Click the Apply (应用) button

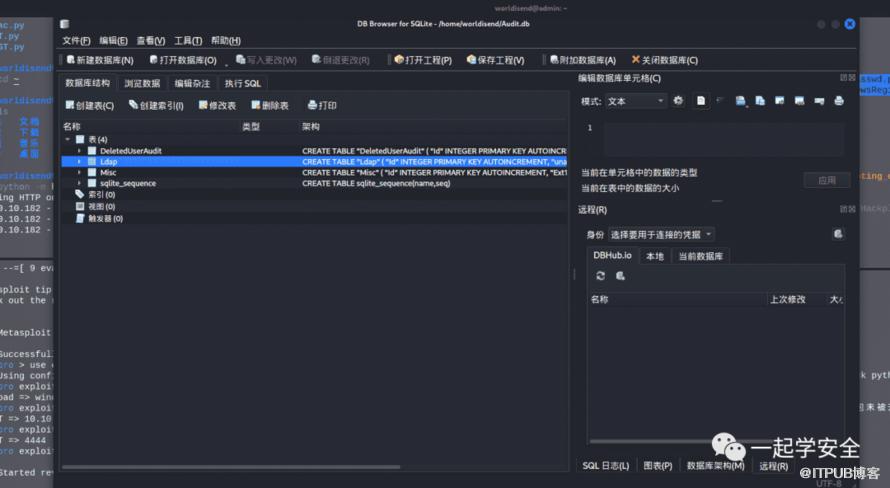(827, 180)
